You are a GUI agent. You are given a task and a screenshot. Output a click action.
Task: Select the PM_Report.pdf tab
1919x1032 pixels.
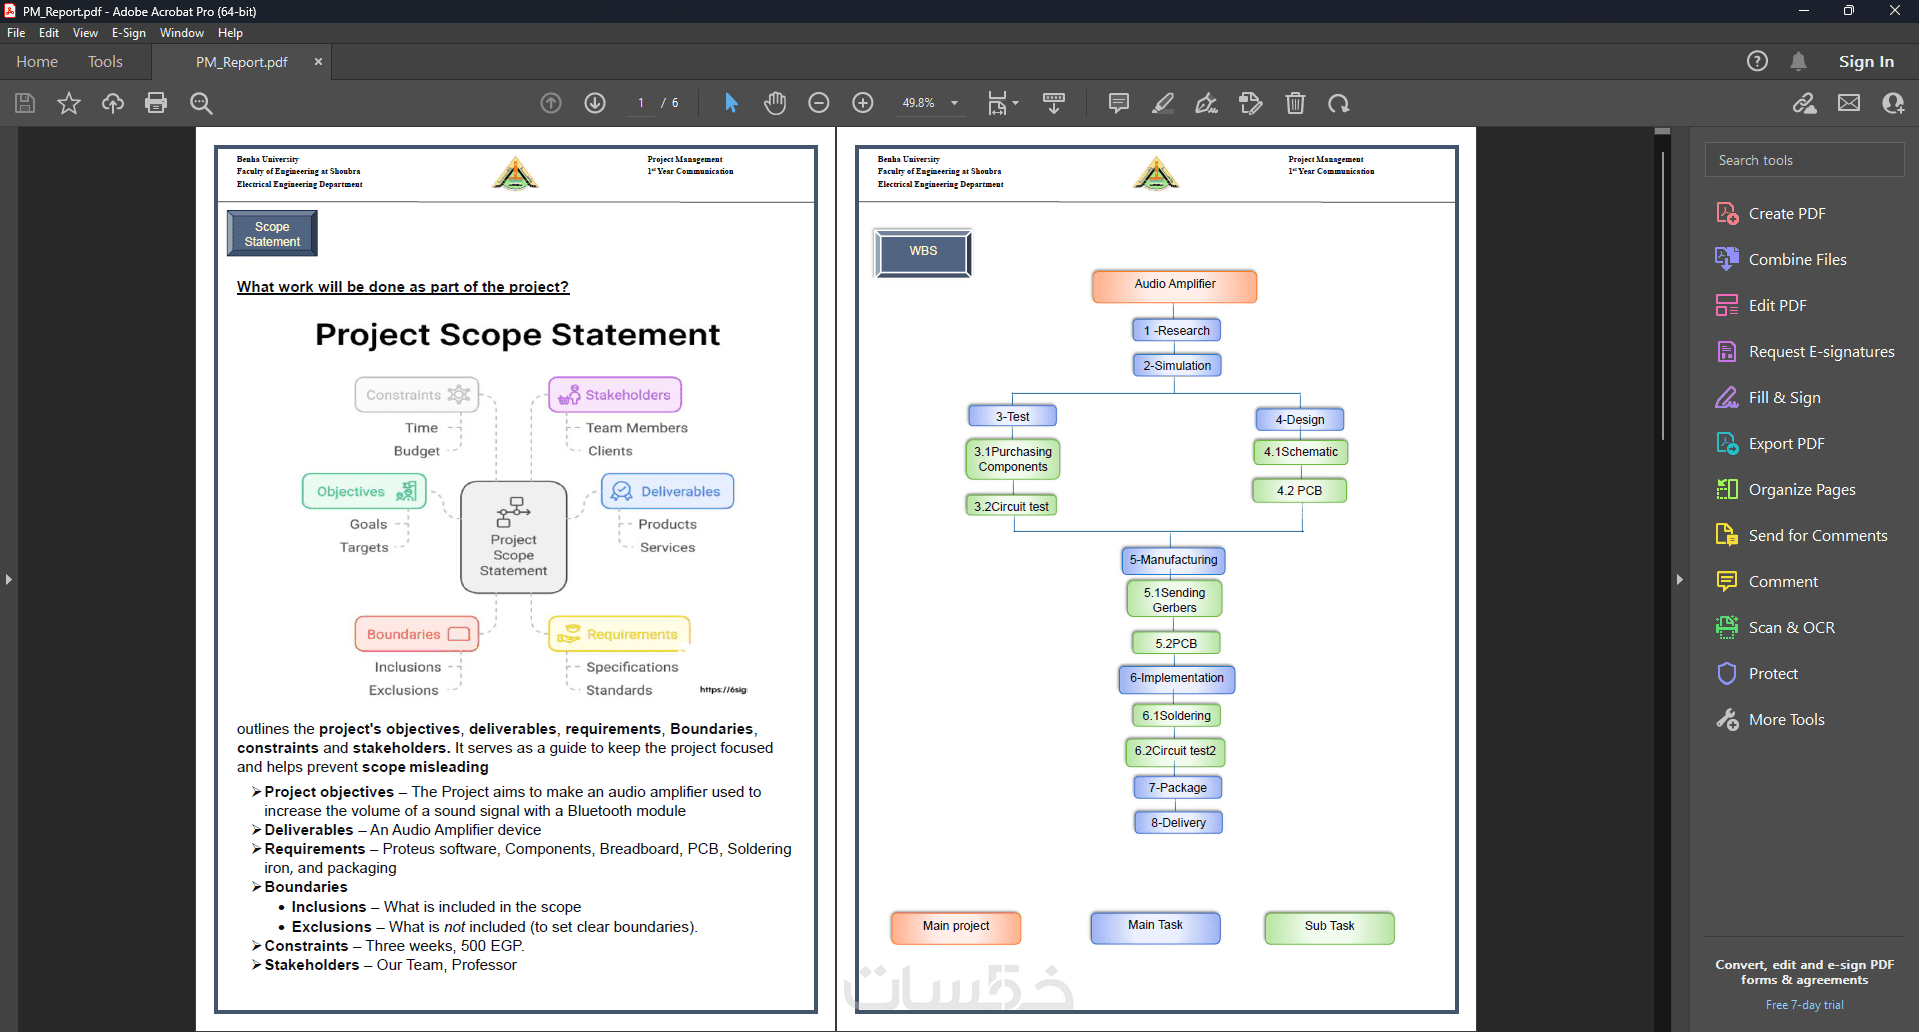click(x=242, y=62)
